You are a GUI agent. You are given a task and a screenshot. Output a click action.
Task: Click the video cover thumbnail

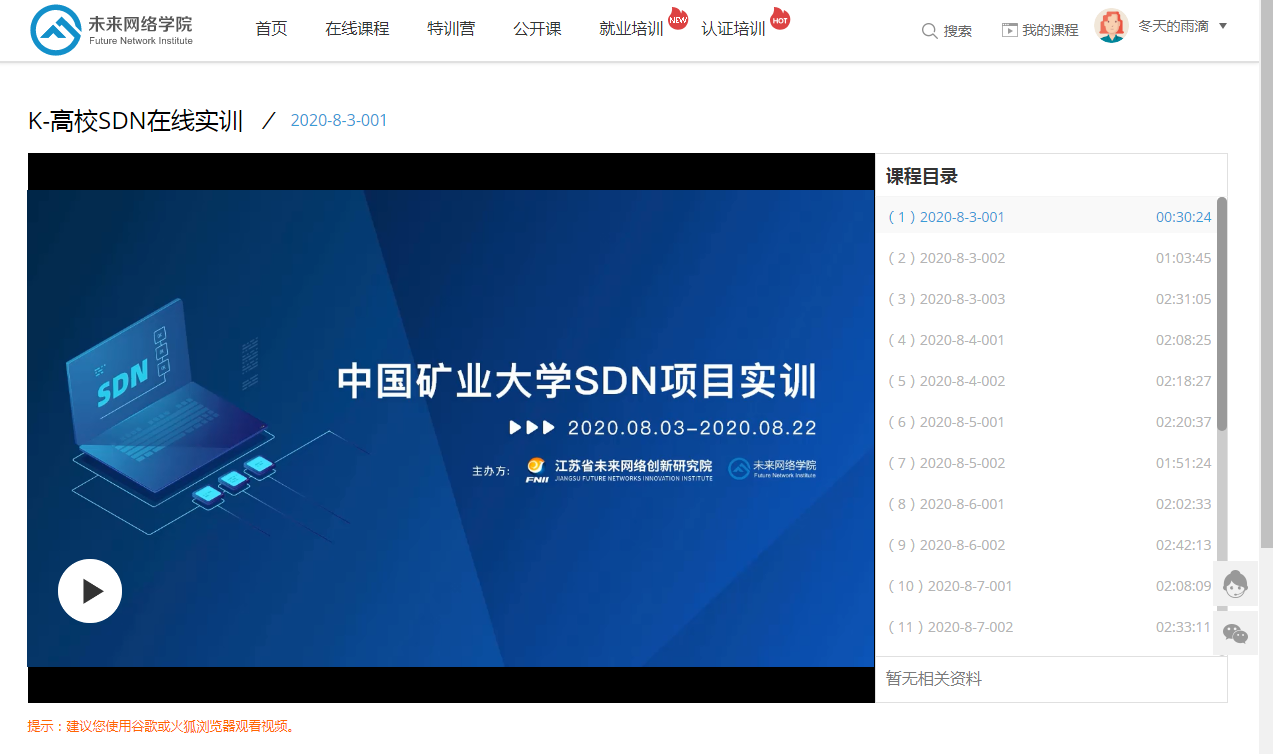(451, 428)
